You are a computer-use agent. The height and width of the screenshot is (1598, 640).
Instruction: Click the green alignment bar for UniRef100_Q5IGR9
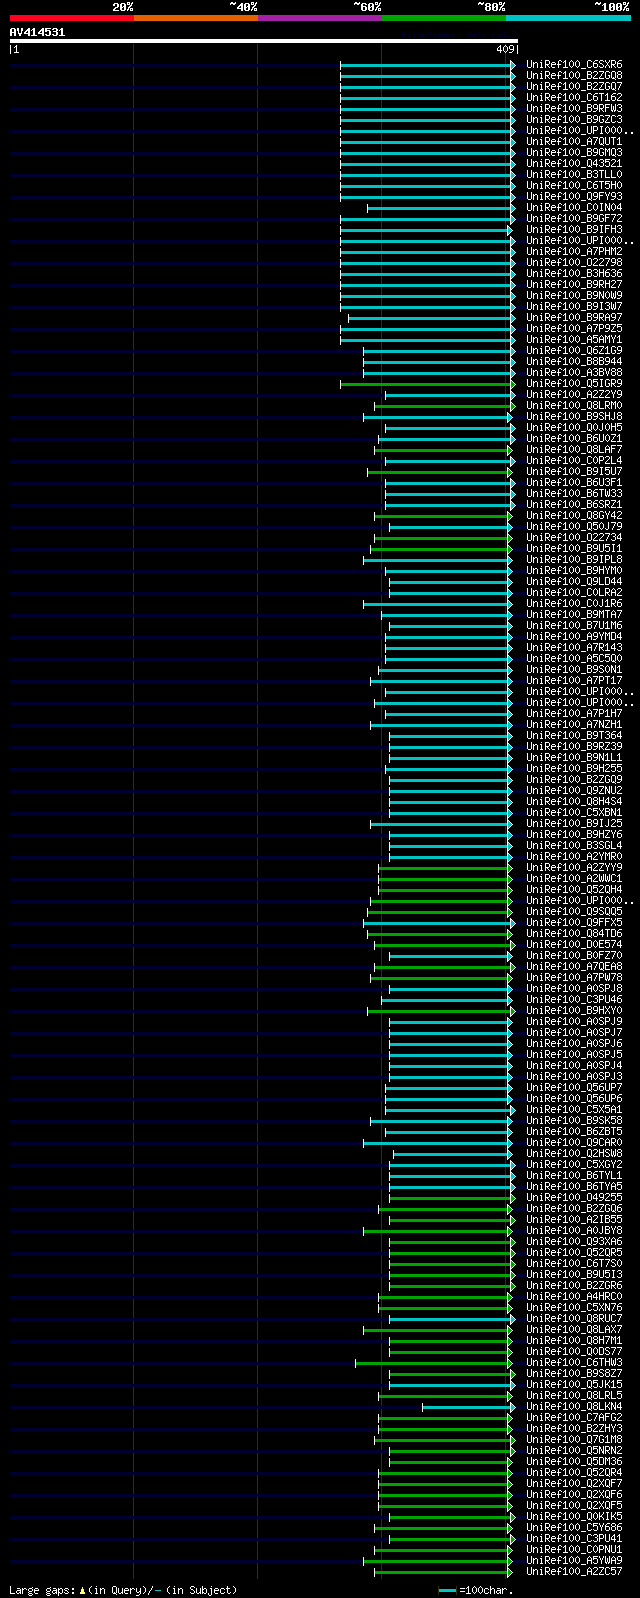click(x=428, y=384)
